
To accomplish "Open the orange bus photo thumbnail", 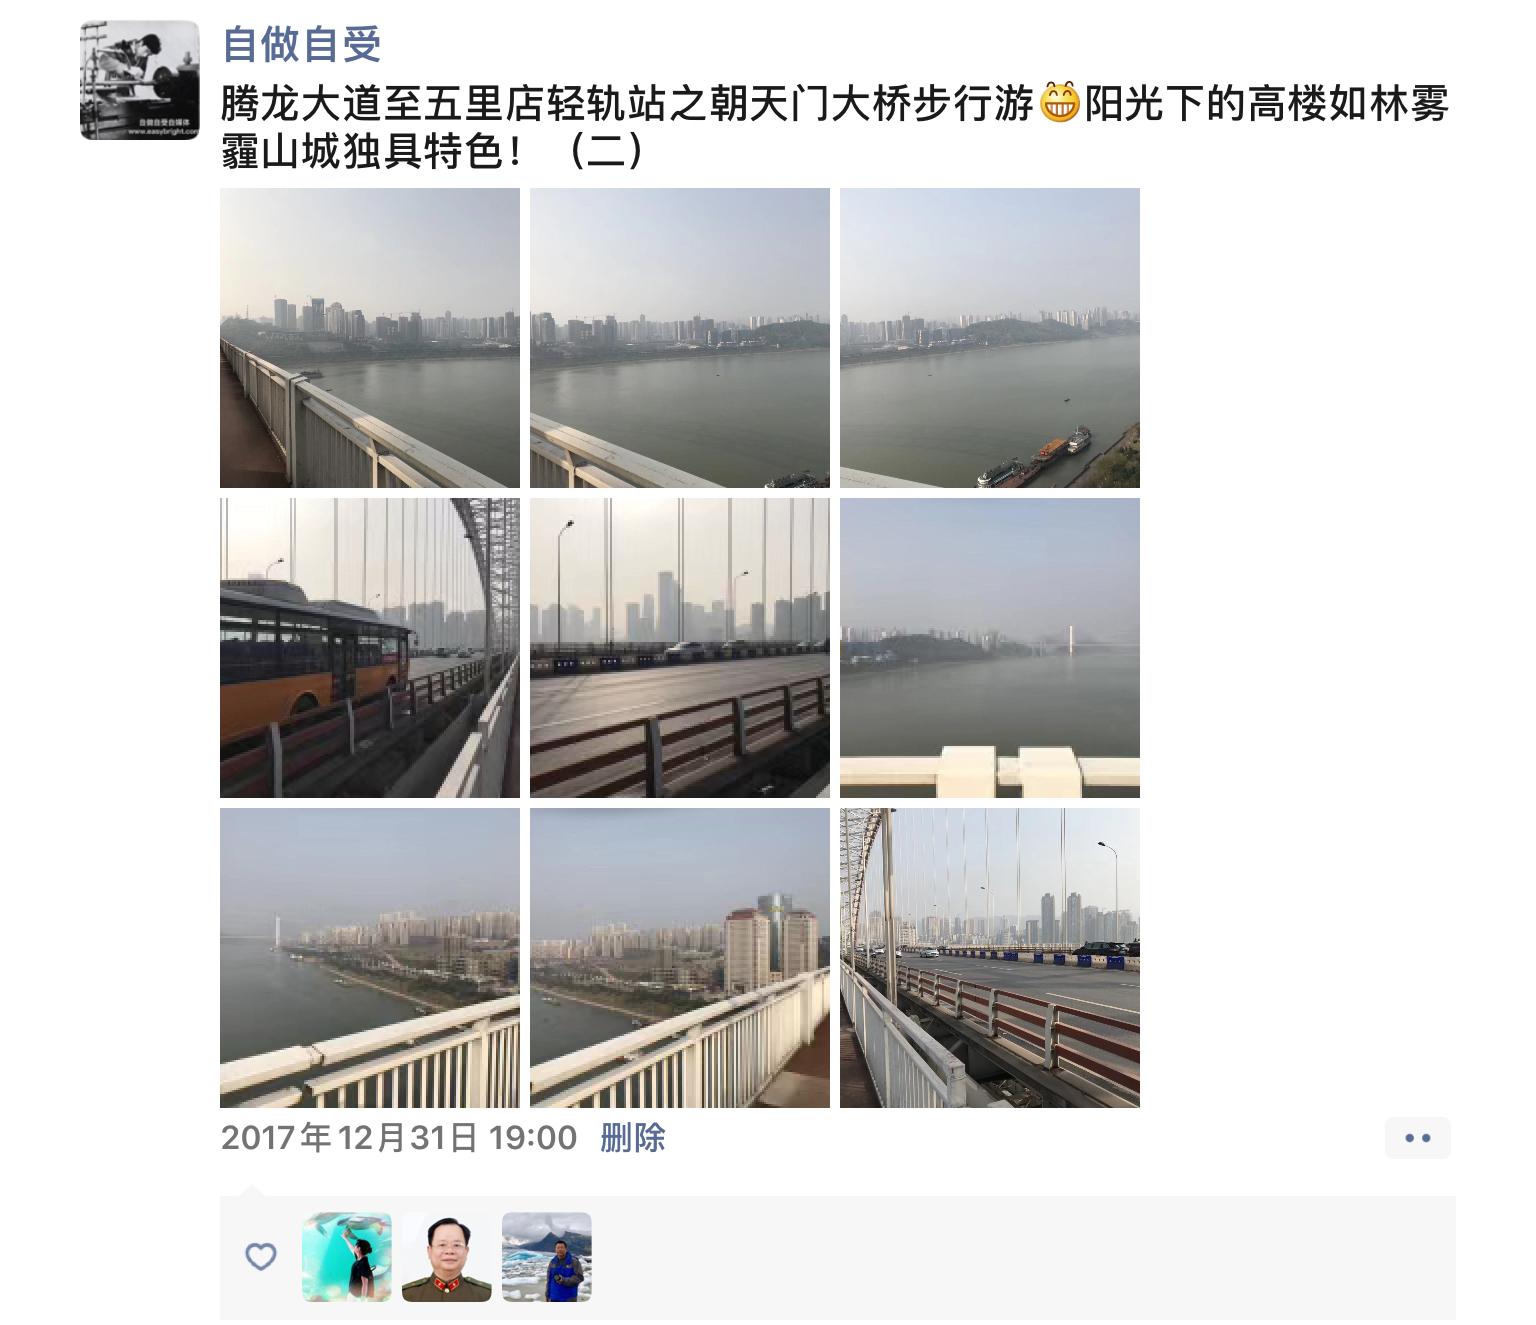I will 370,648.
